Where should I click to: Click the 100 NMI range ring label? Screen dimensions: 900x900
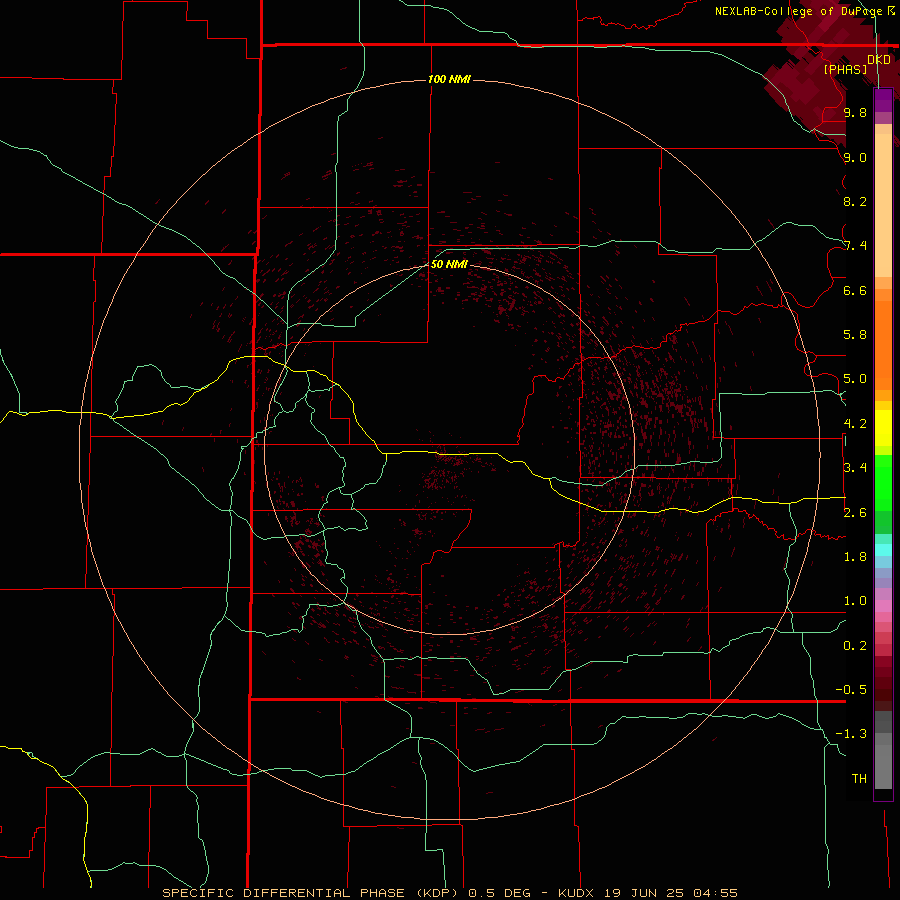tap(449, 79)
